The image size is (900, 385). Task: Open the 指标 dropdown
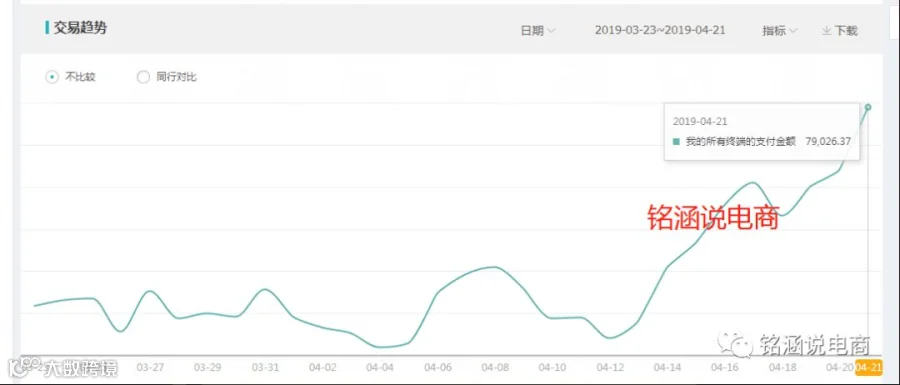point(779,31)
